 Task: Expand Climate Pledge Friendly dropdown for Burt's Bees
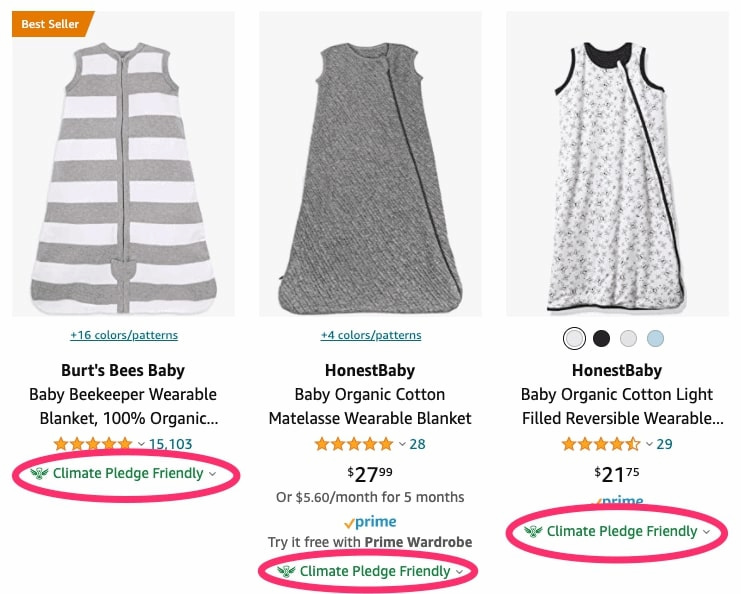click(x=212, y=474)
